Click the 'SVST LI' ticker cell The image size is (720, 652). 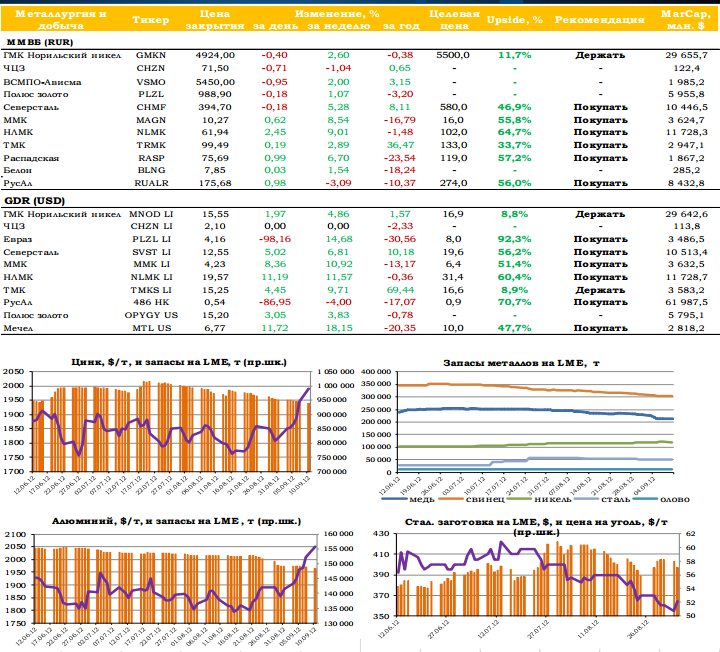point(151,252)
